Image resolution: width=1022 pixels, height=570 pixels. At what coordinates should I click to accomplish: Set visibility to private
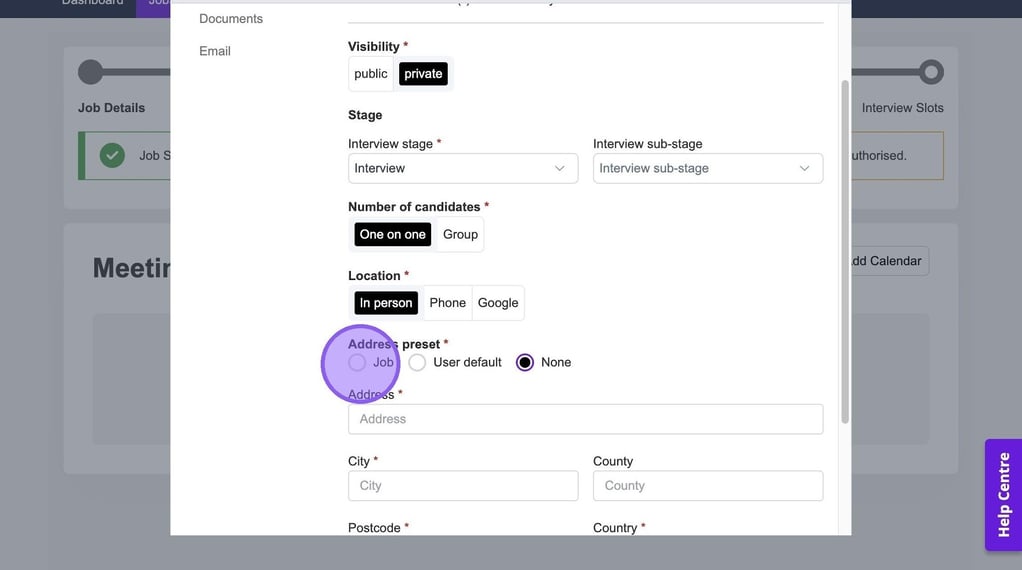423,74
